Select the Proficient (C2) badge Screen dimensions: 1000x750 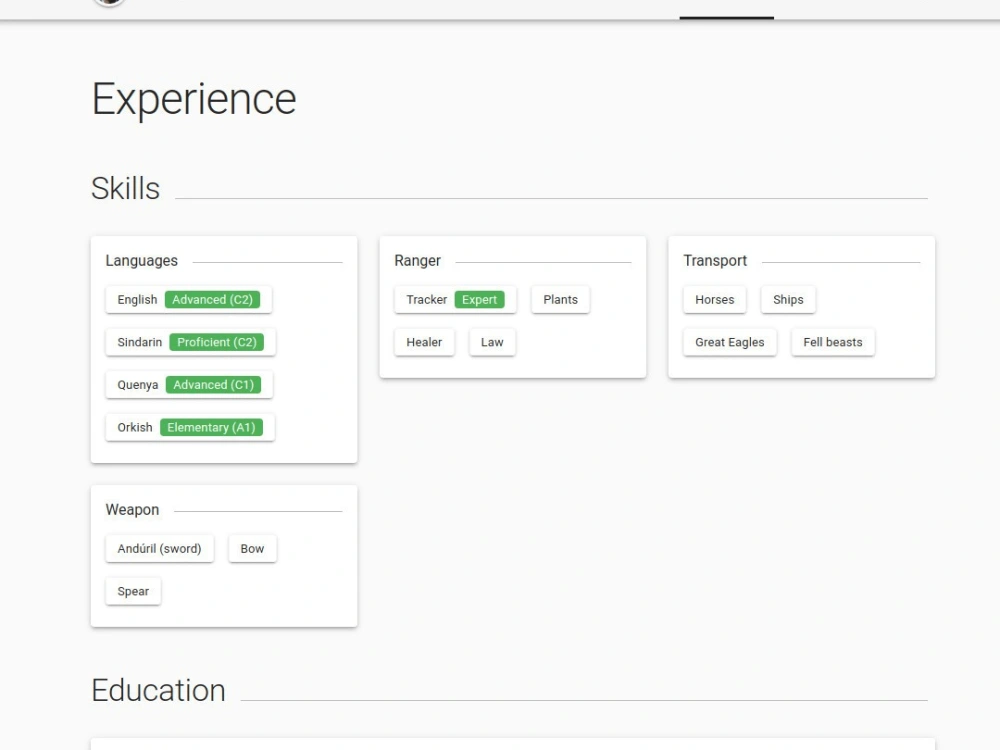point(217,342)
